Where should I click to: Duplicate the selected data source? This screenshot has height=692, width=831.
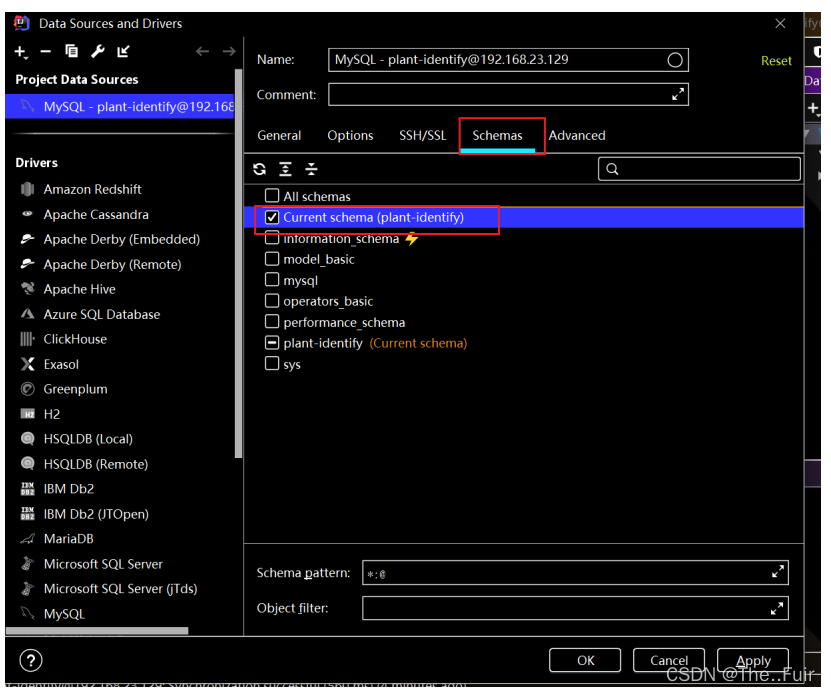72,51
